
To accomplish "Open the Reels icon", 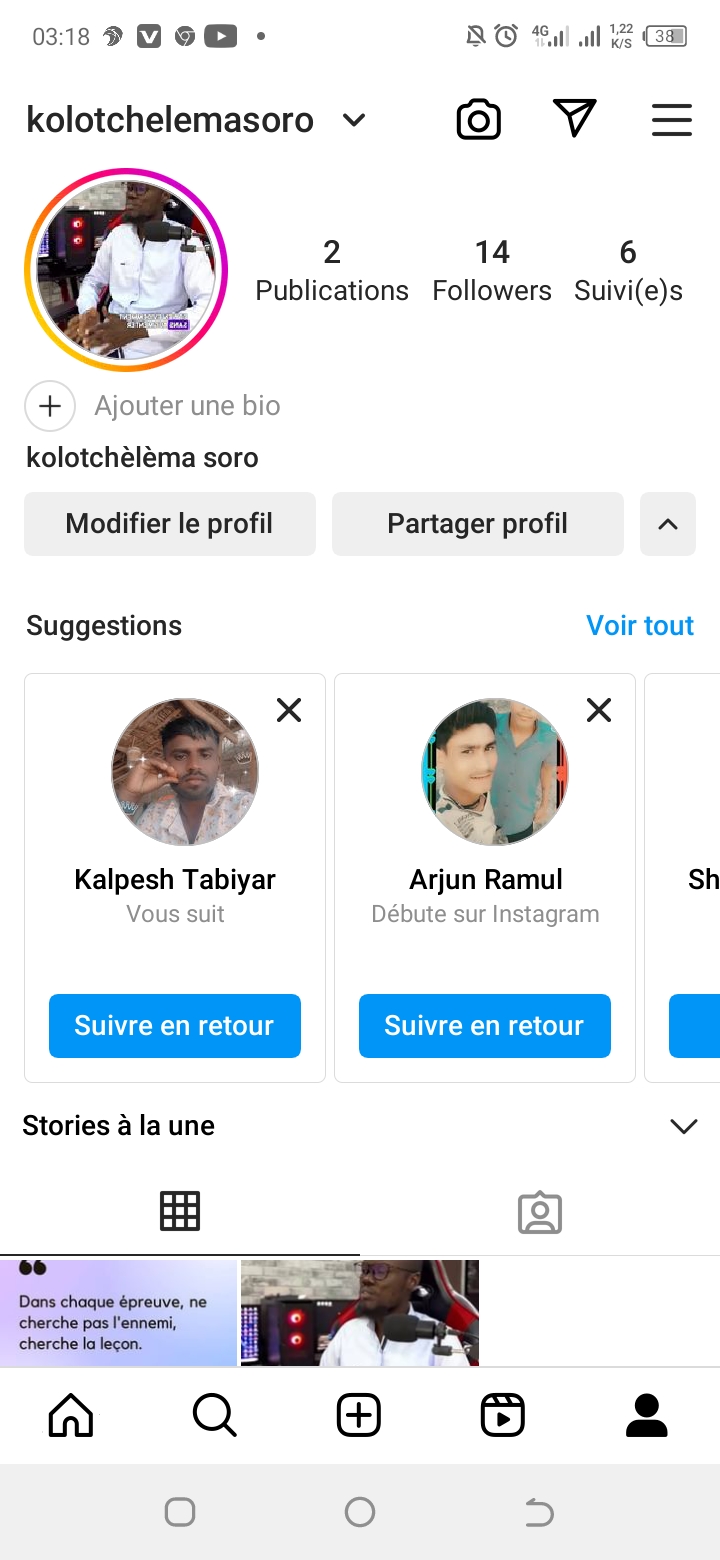I will pos(502,1415).
